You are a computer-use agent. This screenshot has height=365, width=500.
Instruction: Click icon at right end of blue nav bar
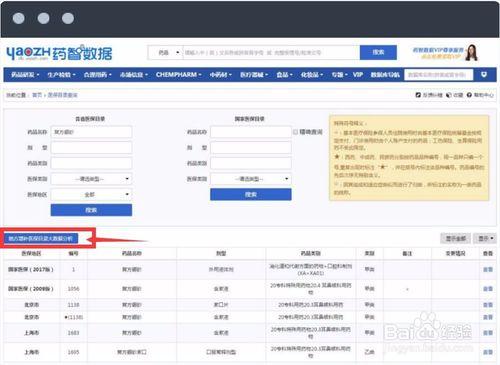tap(484, 74)
